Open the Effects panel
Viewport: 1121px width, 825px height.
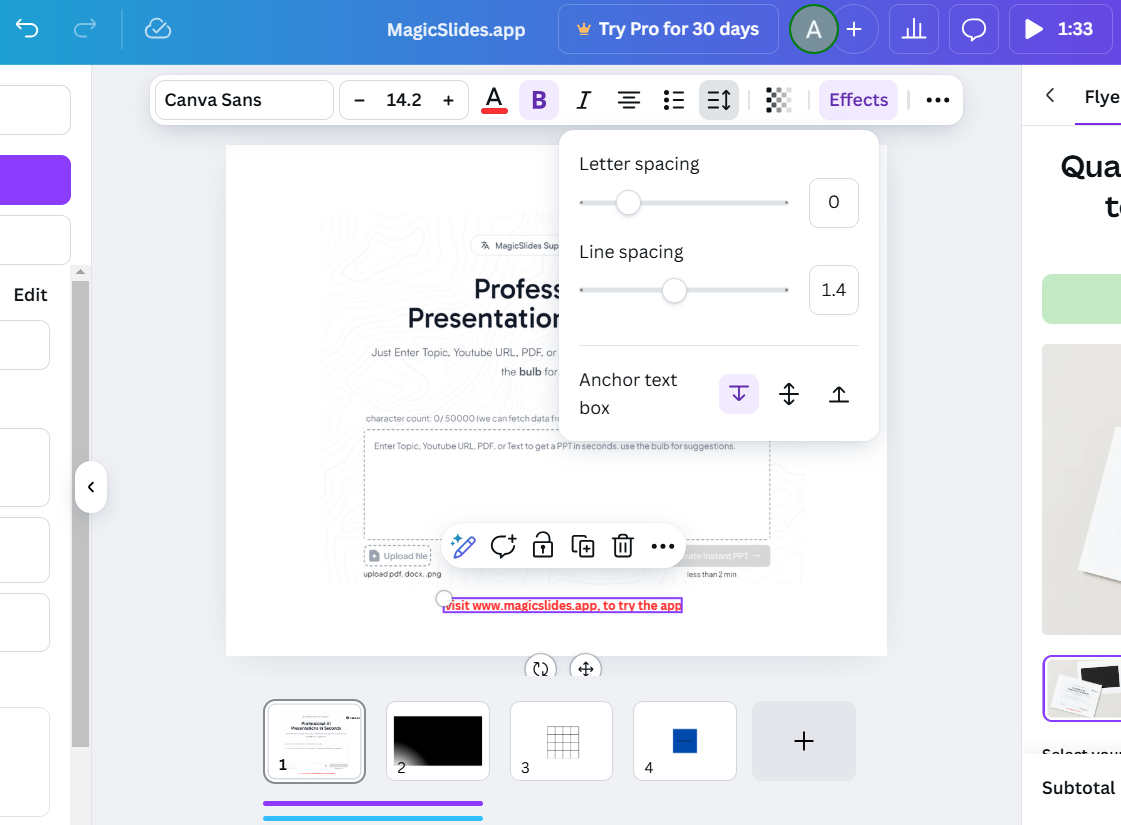[x=858, y=100]
